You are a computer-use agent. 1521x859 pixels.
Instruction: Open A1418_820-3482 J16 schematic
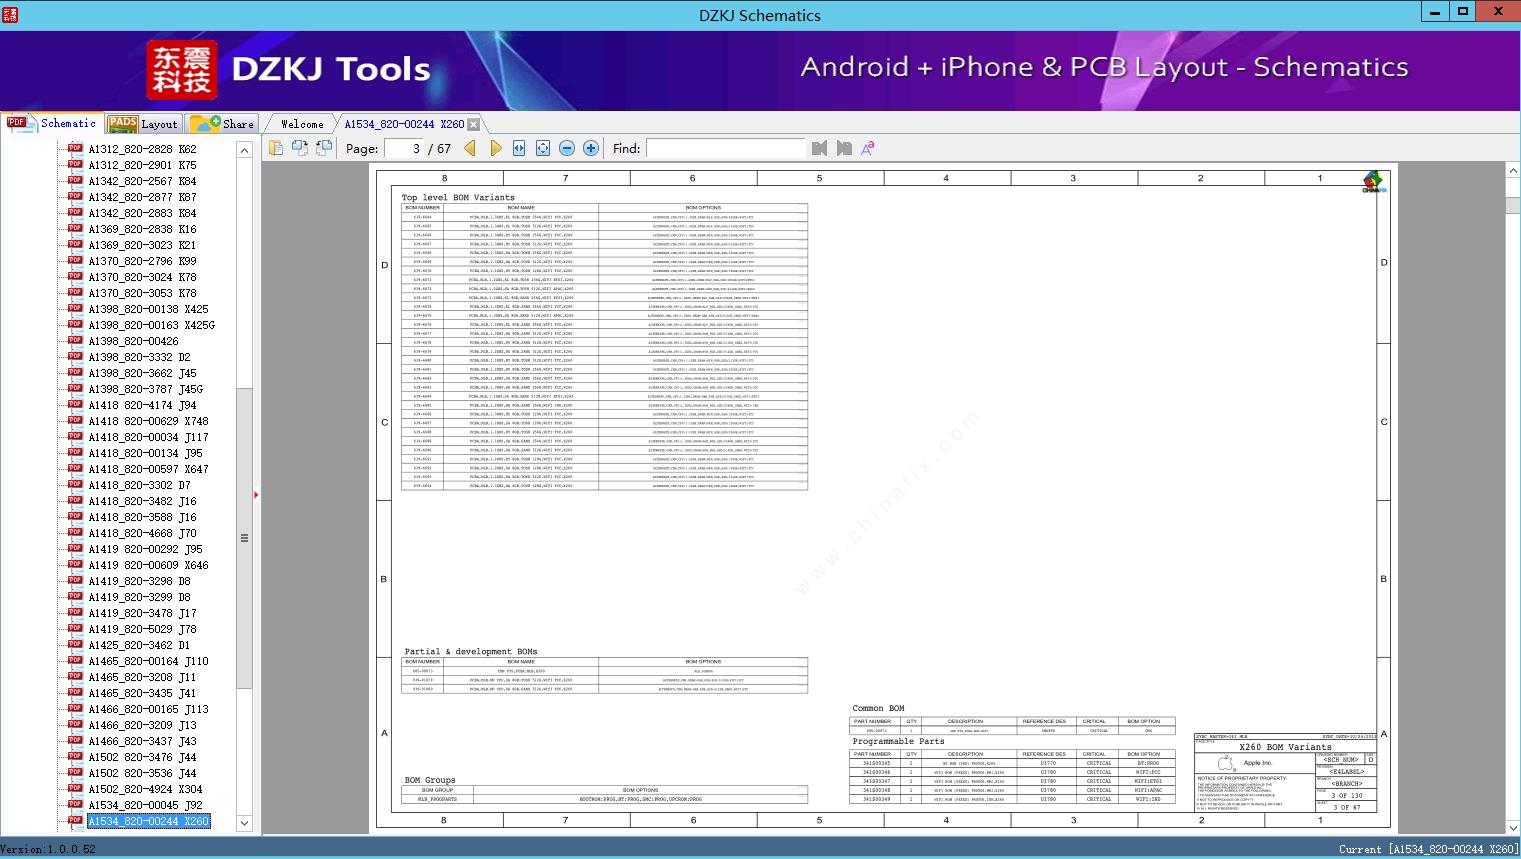(142, 501)
